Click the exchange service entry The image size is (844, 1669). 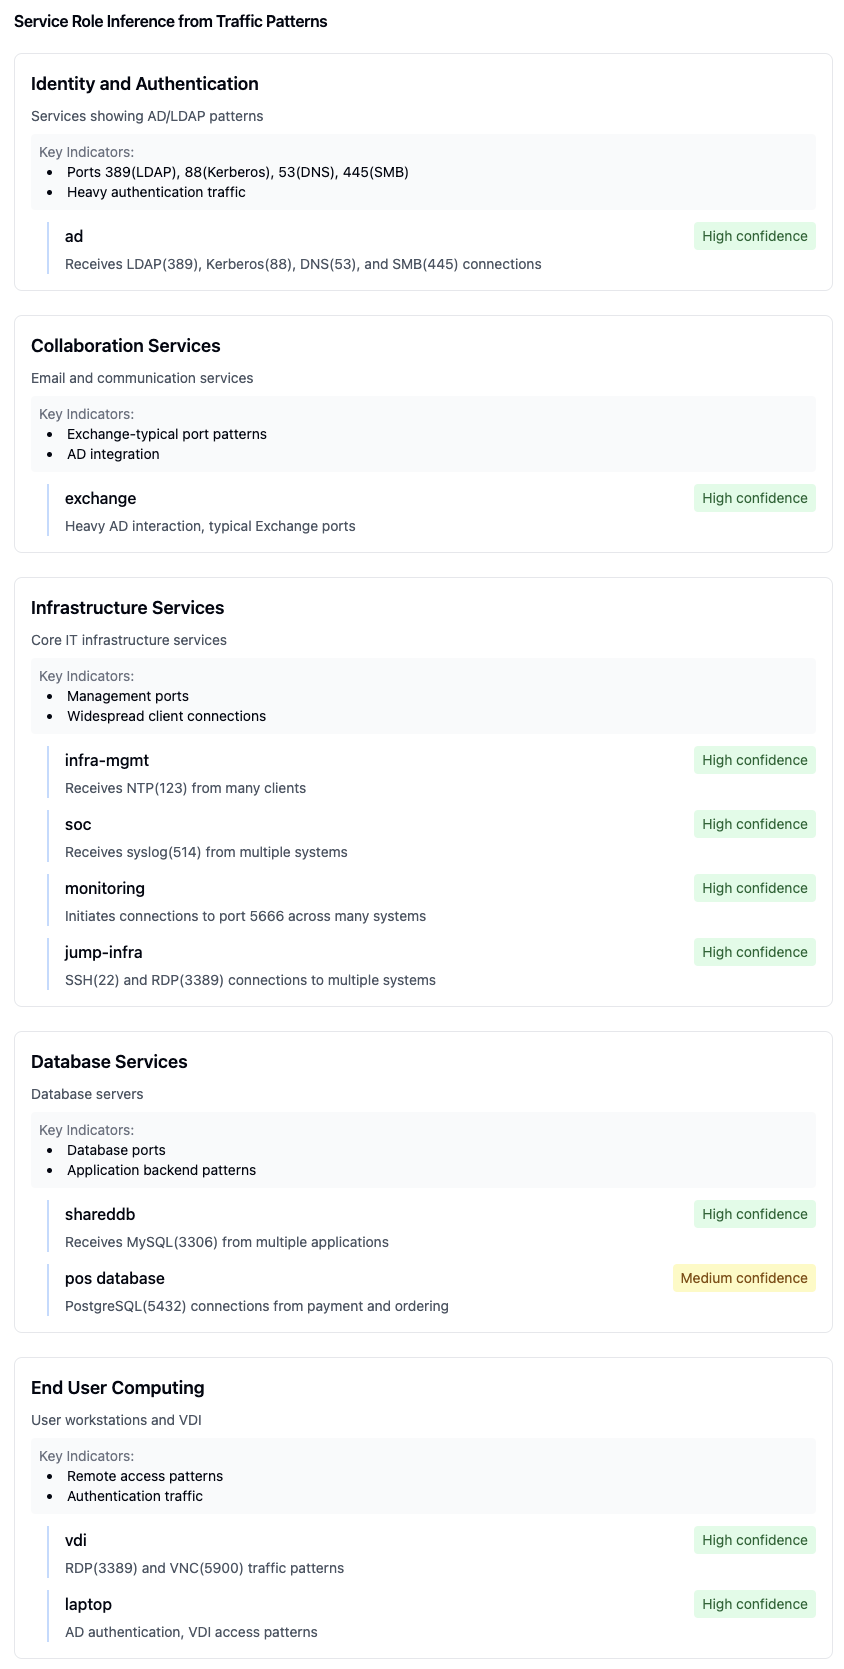pyautogui.click(x=100, y=498)
